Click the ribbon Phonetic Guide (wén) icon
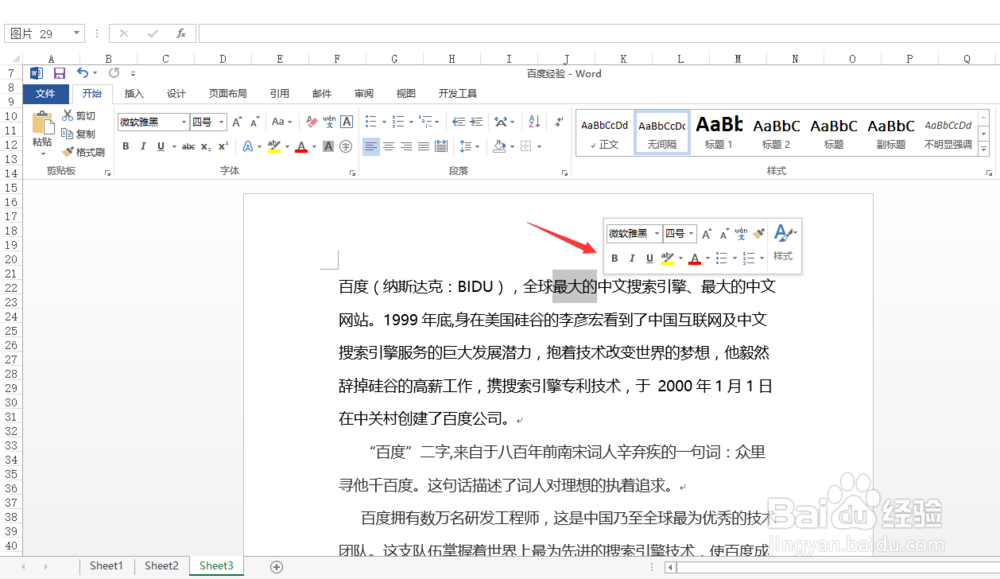1000x579 pixels. (x=329, y=121)
